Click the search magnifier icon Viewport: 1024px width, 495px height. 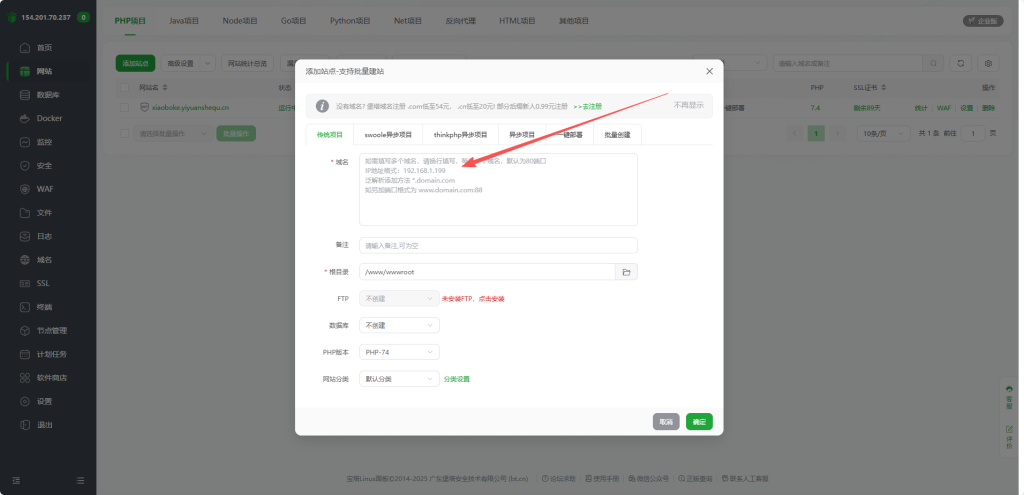[x=934, y=63]
